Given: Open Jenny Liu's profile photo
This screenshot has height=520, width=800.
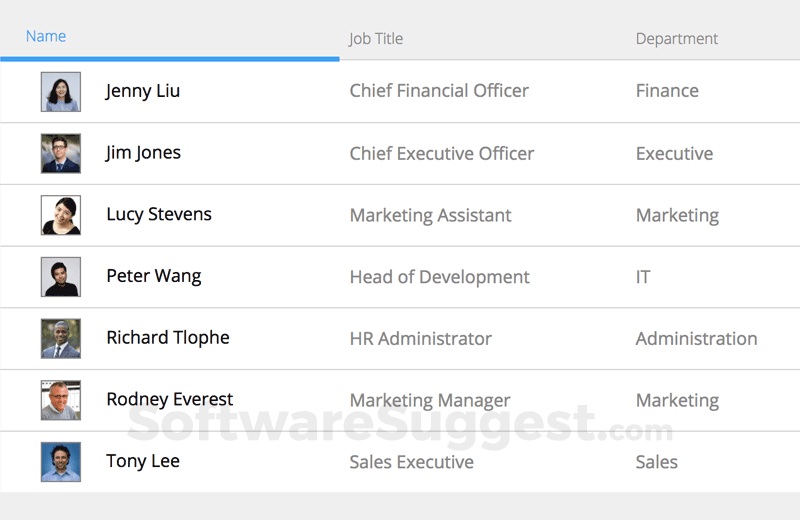Looking at the screenshot, I should pyautogui.click(x=61, y=92).
